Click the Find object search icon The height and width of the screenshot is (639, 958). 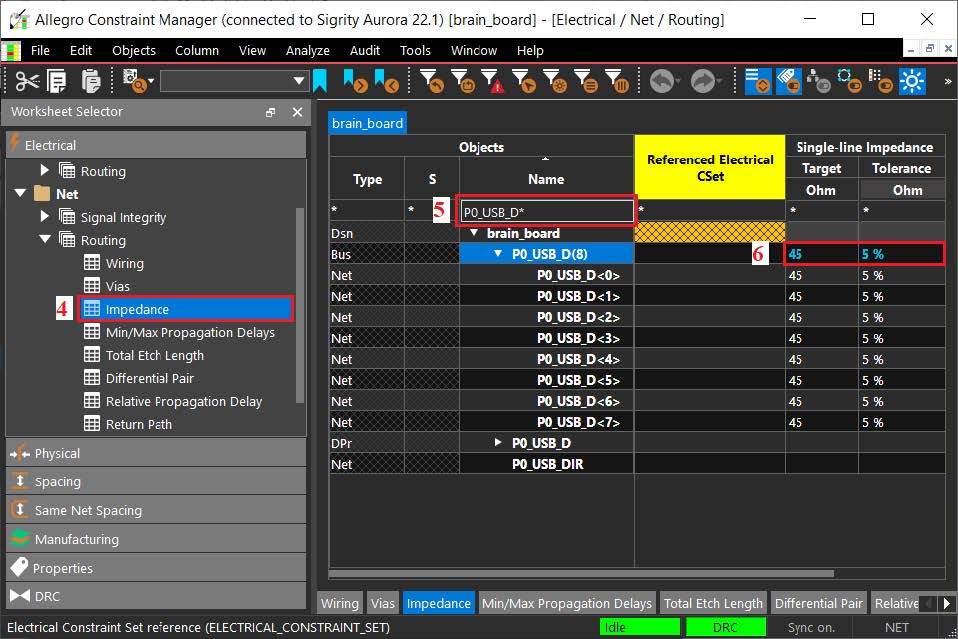(137, 81)
